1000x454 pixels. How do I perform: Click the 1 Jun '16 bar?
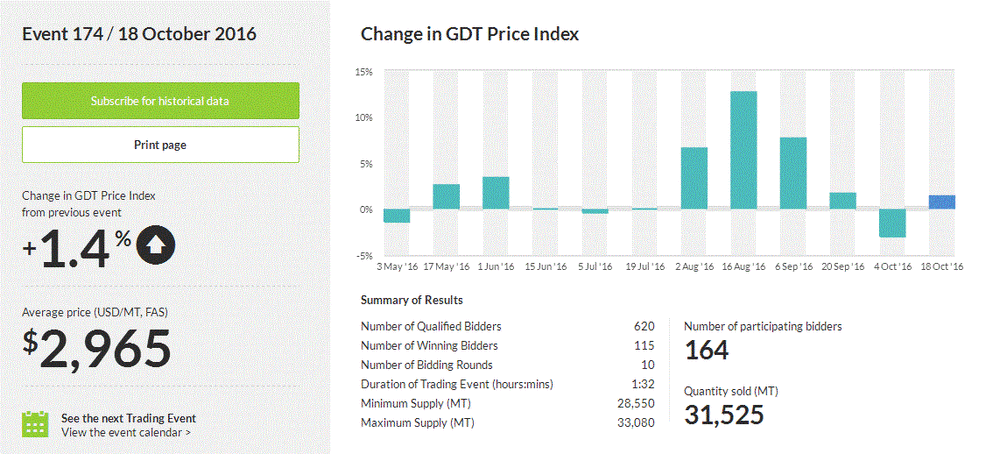point(496,193)
